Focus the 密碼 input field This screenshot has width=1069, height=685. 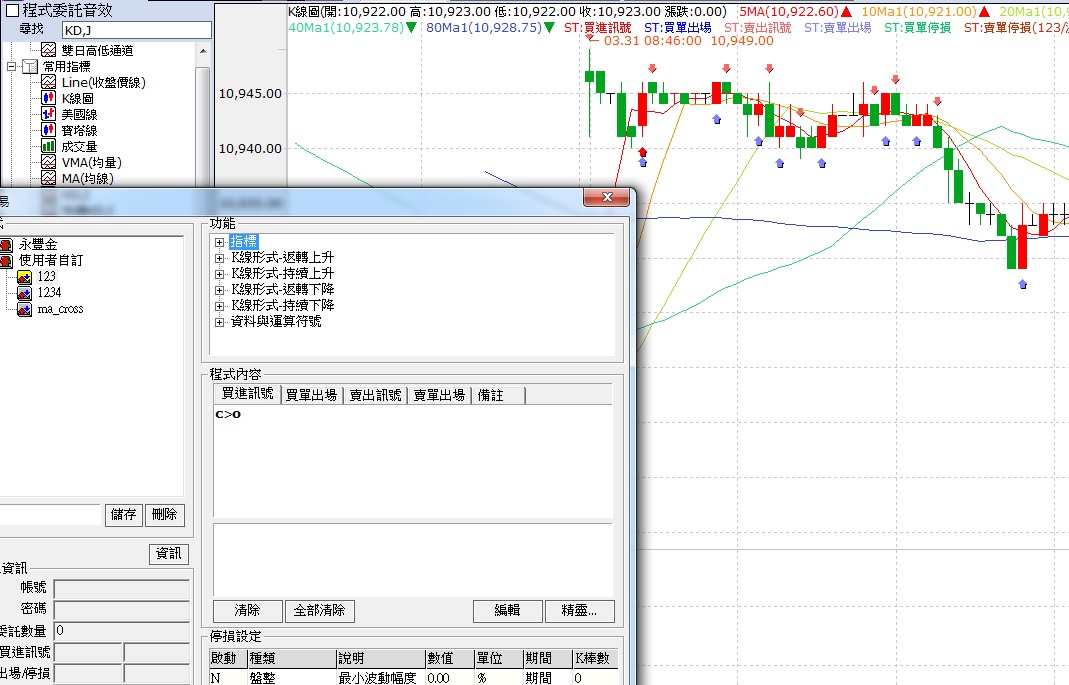(x=121, y=610)
